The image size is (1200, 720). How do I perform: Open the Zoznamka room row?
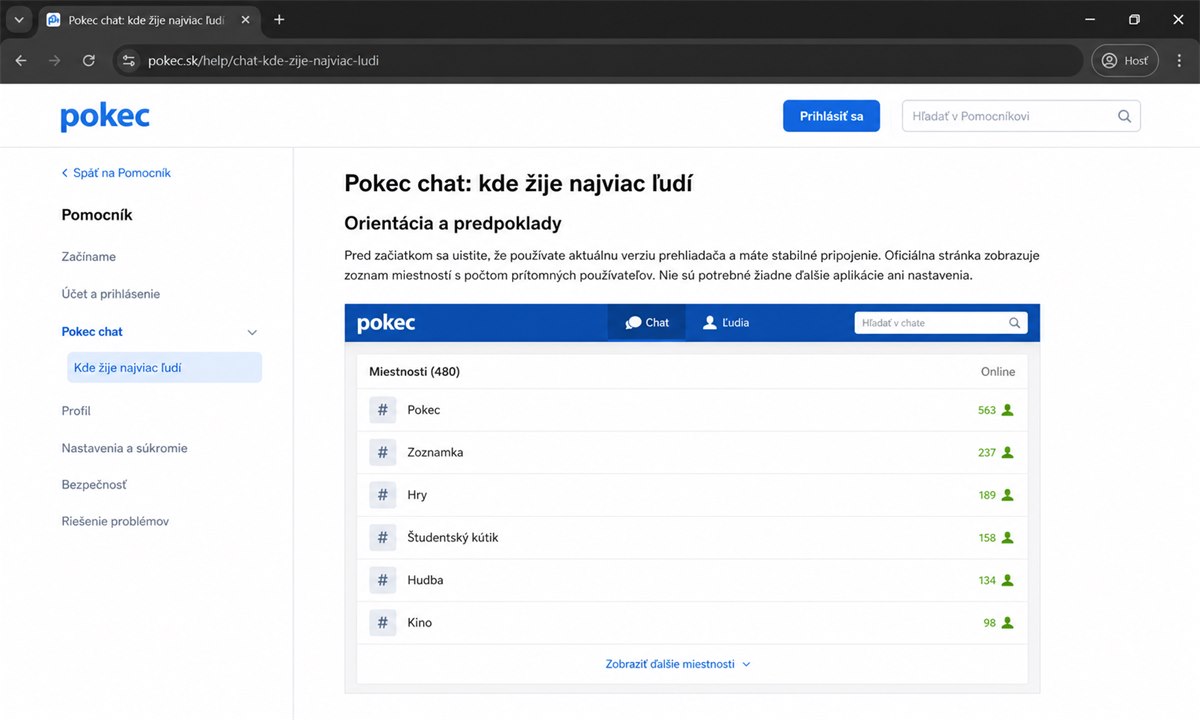tap(692, 453)
